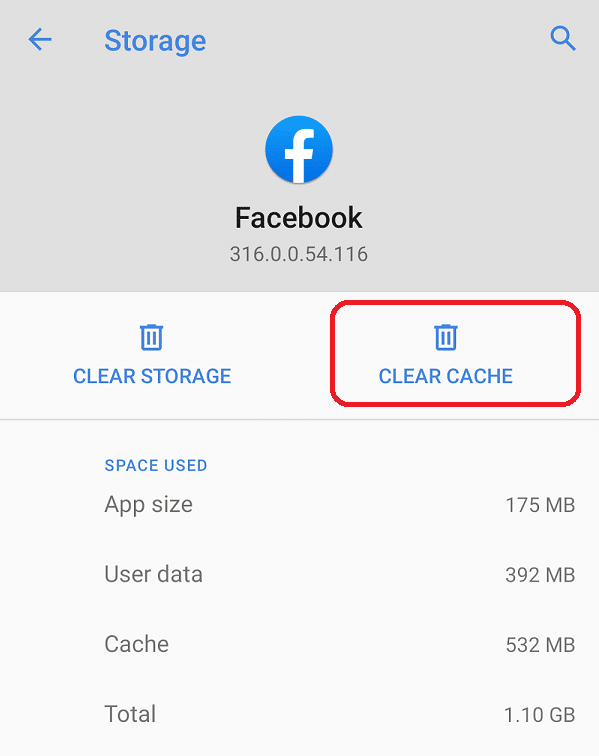
Task: Tap the 175 MB app size value
Action: pyautogui.click(x=540, y=505)
